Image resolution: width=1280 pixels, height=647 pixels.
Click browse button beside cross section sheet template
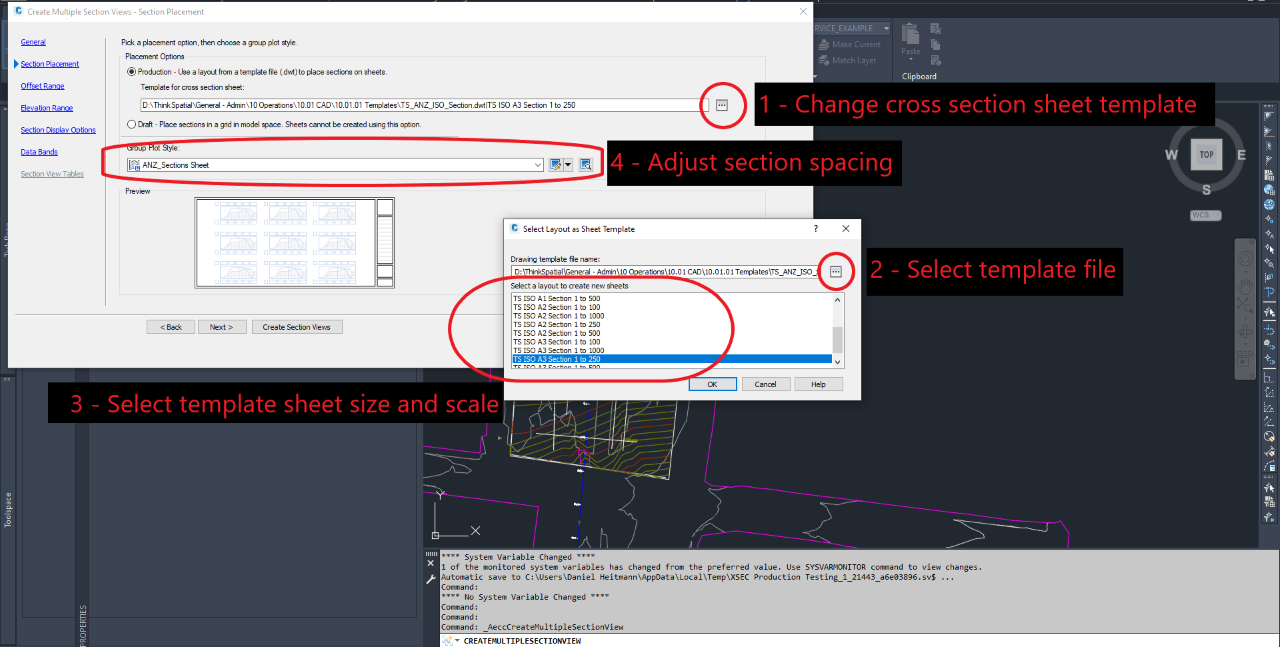pos(722,105)
